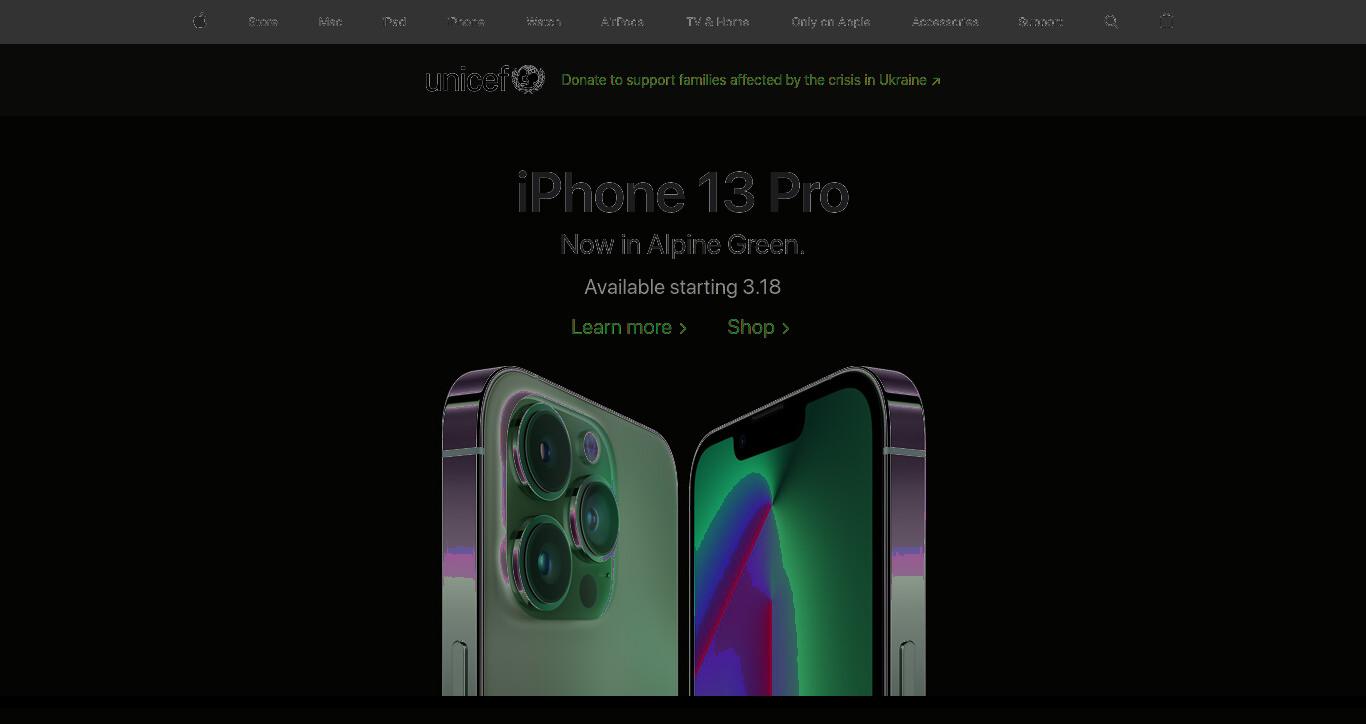
Task: Open TV & Home menu
Action: 718,22
